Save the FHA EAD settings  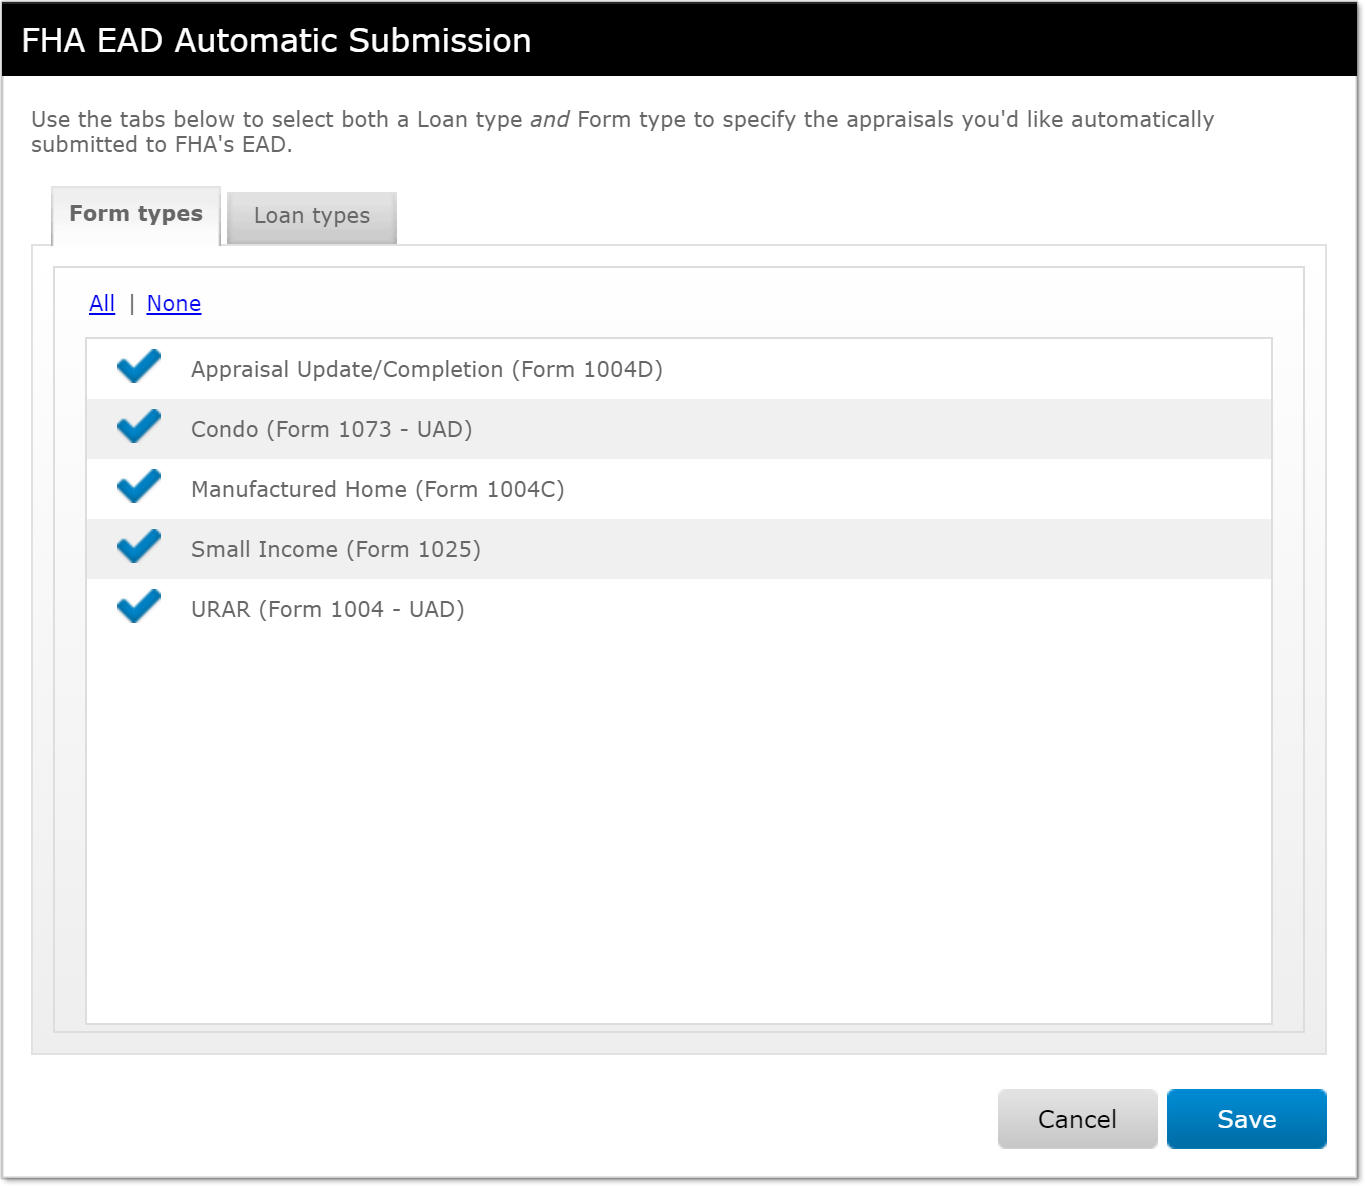1246,1119
